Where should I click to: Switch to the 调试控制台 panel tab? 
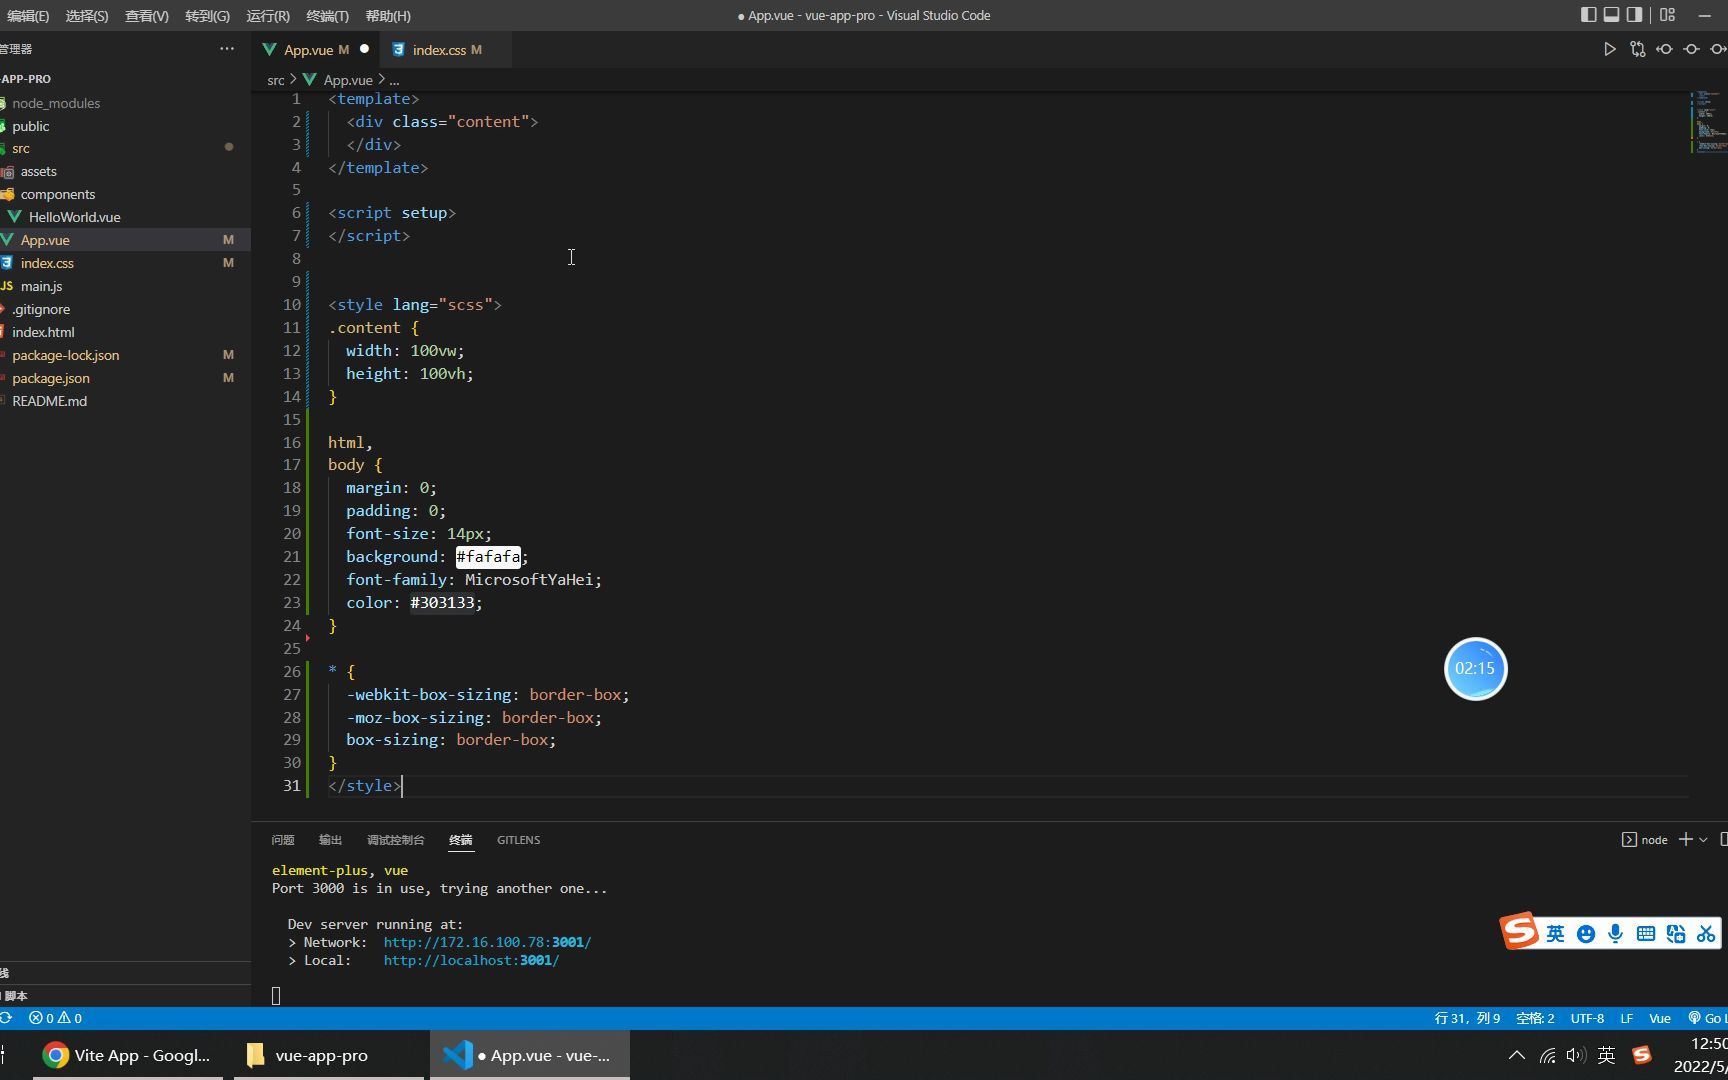tap(395, 840)
